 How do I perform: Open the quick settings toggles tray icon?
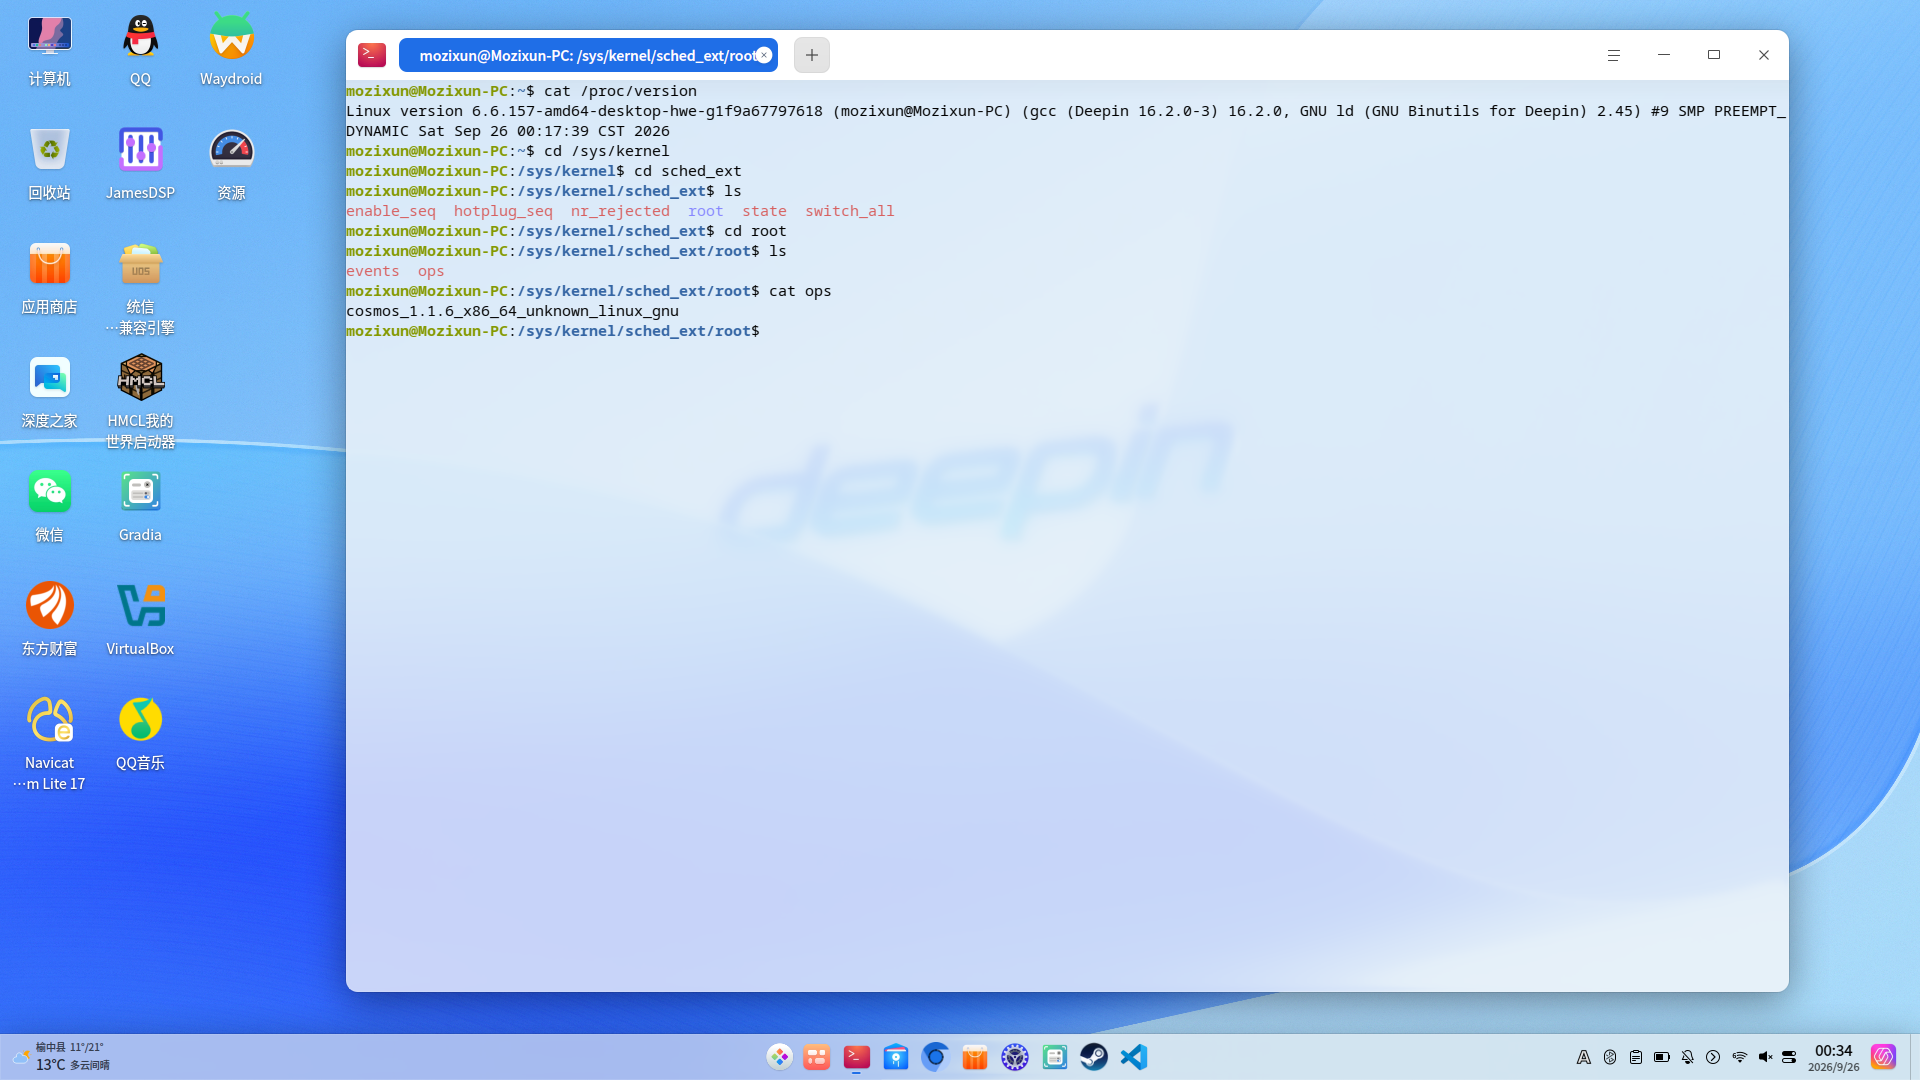[x=1790, y=1057]
